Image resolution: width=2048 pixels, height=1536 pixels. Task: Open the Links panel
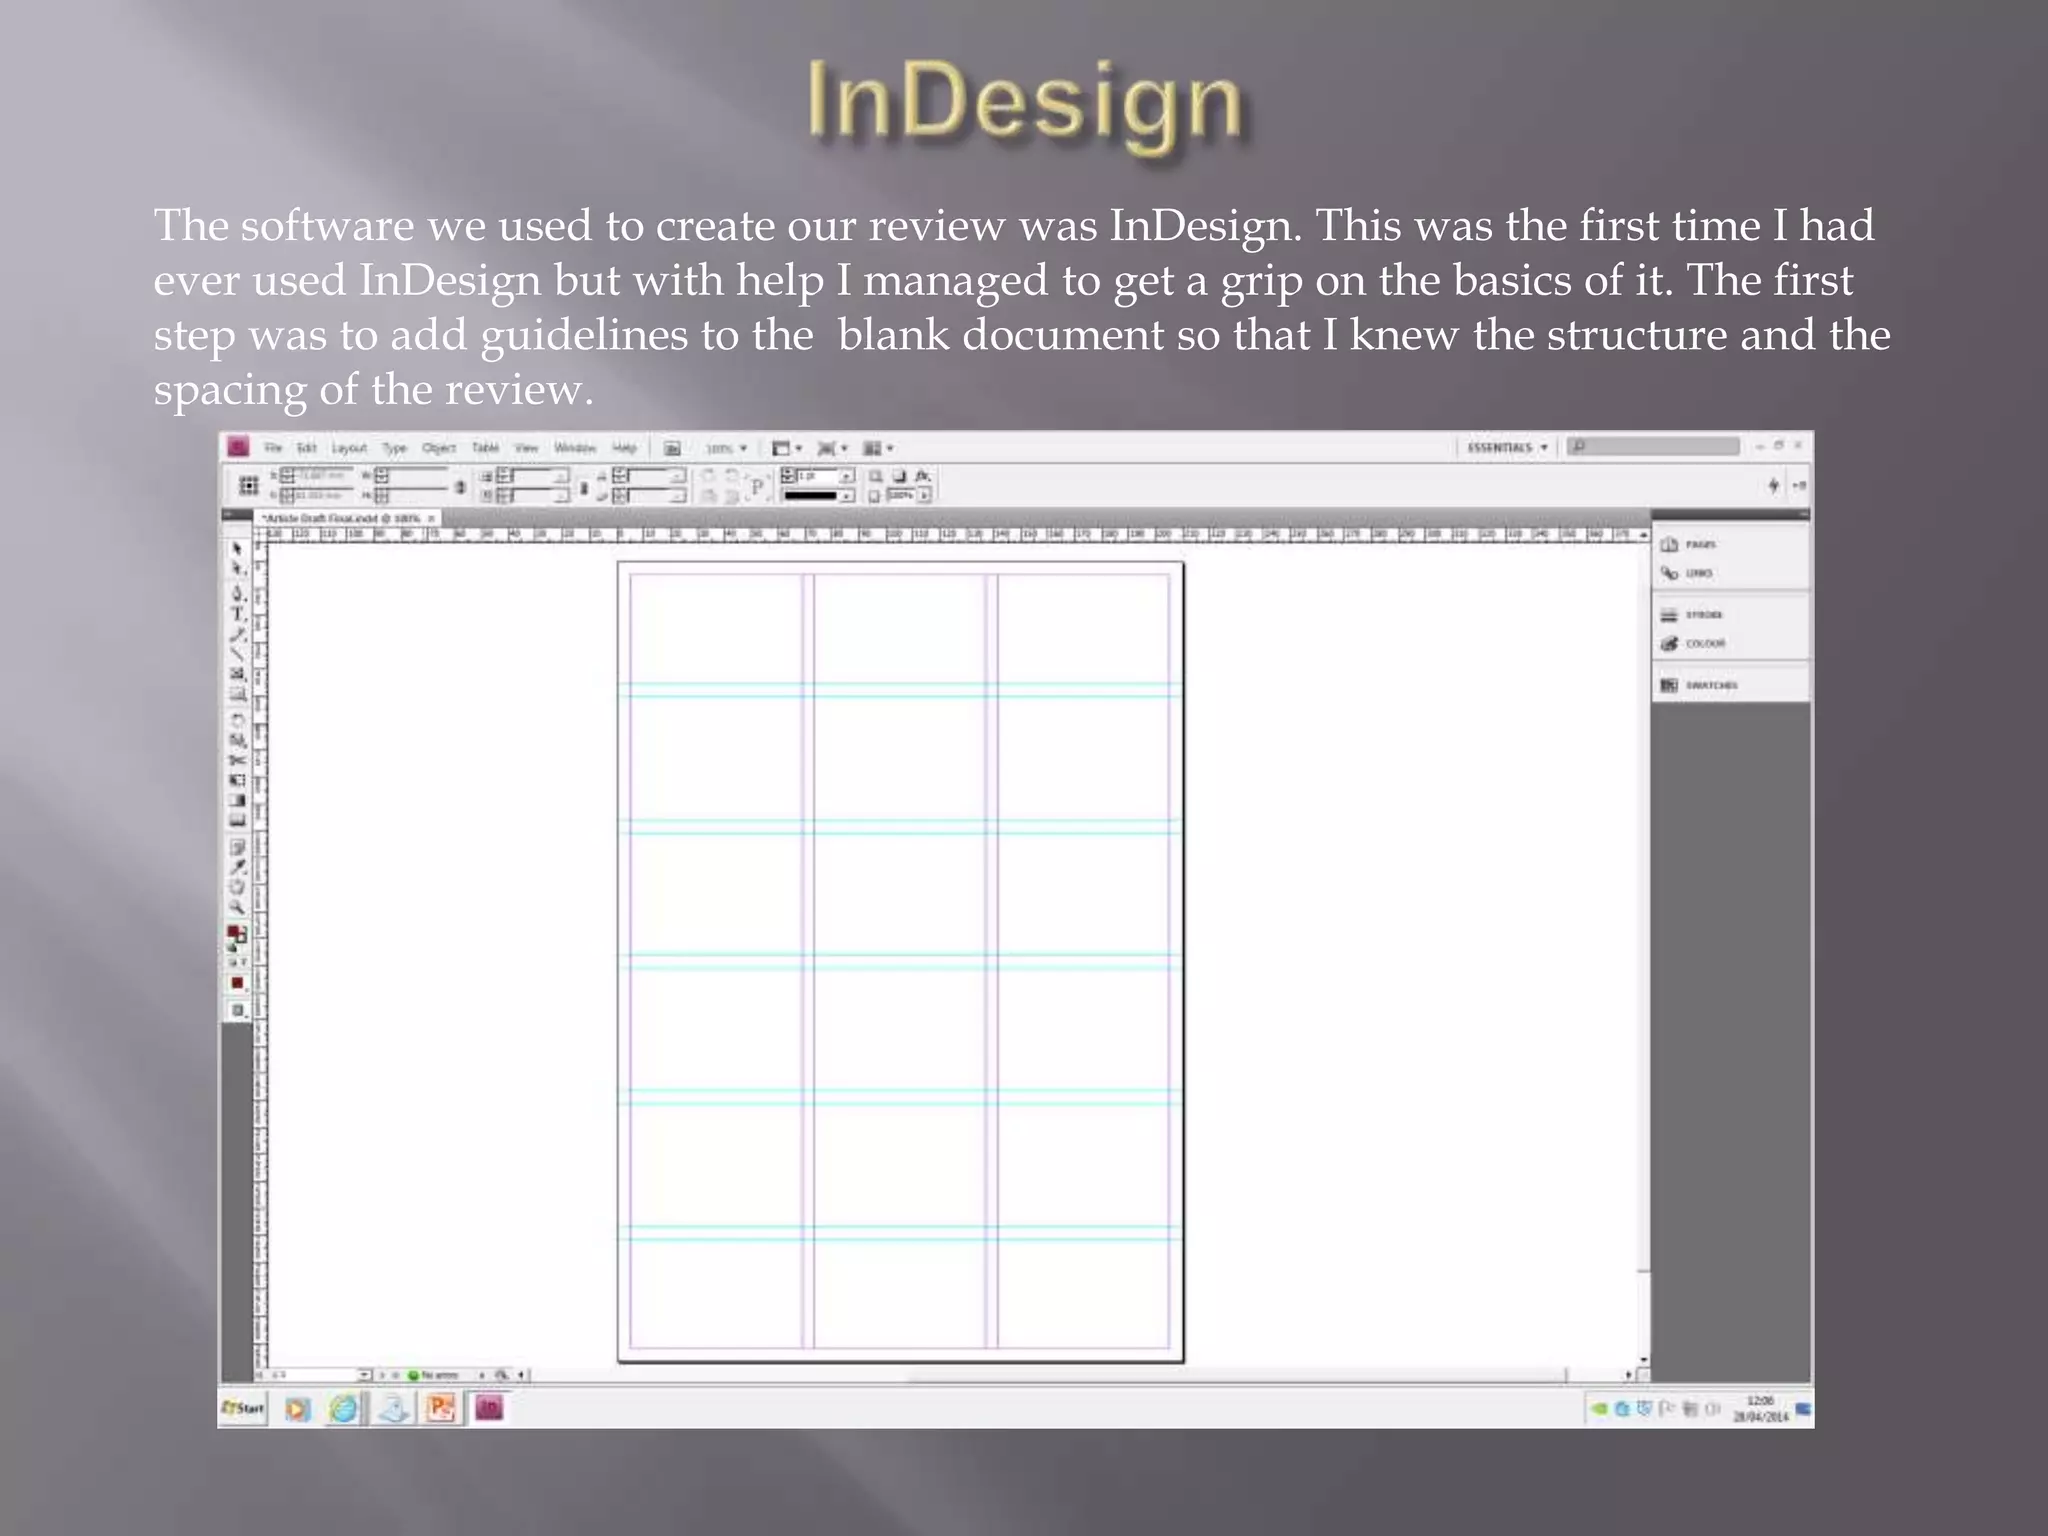click(x=1697, y=574)
